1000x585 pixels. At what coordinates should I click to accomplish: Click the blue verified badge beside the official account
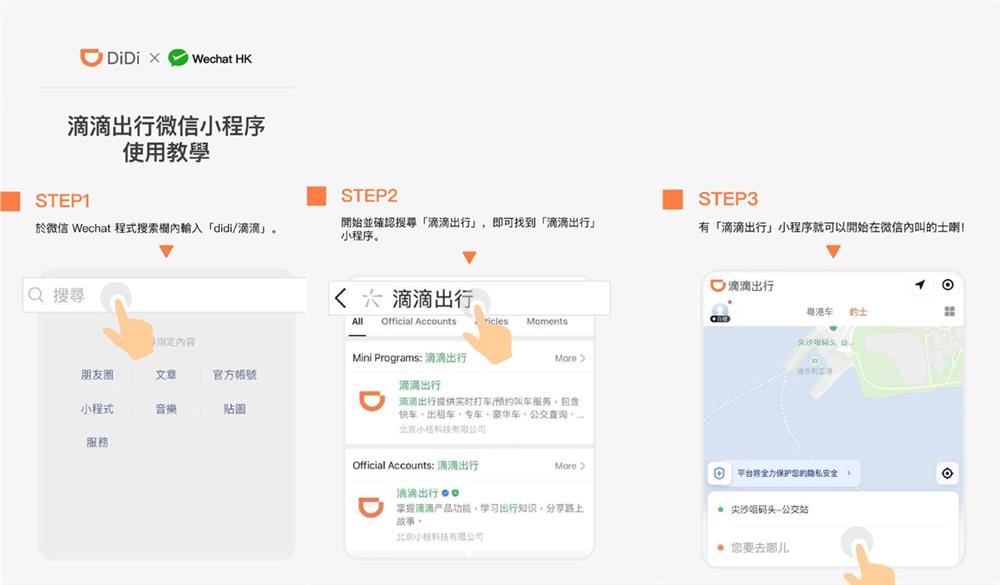coord(445,493)
